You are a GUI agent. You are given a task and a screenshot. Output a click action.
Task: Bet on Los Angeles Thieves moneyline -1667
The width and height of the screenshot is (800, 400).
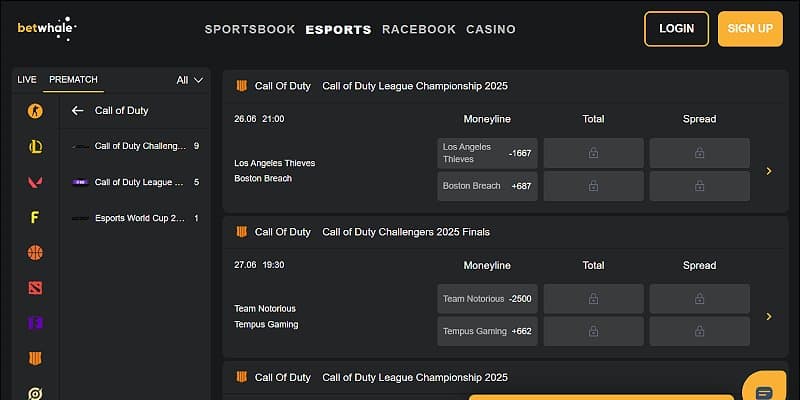(487, 153)
